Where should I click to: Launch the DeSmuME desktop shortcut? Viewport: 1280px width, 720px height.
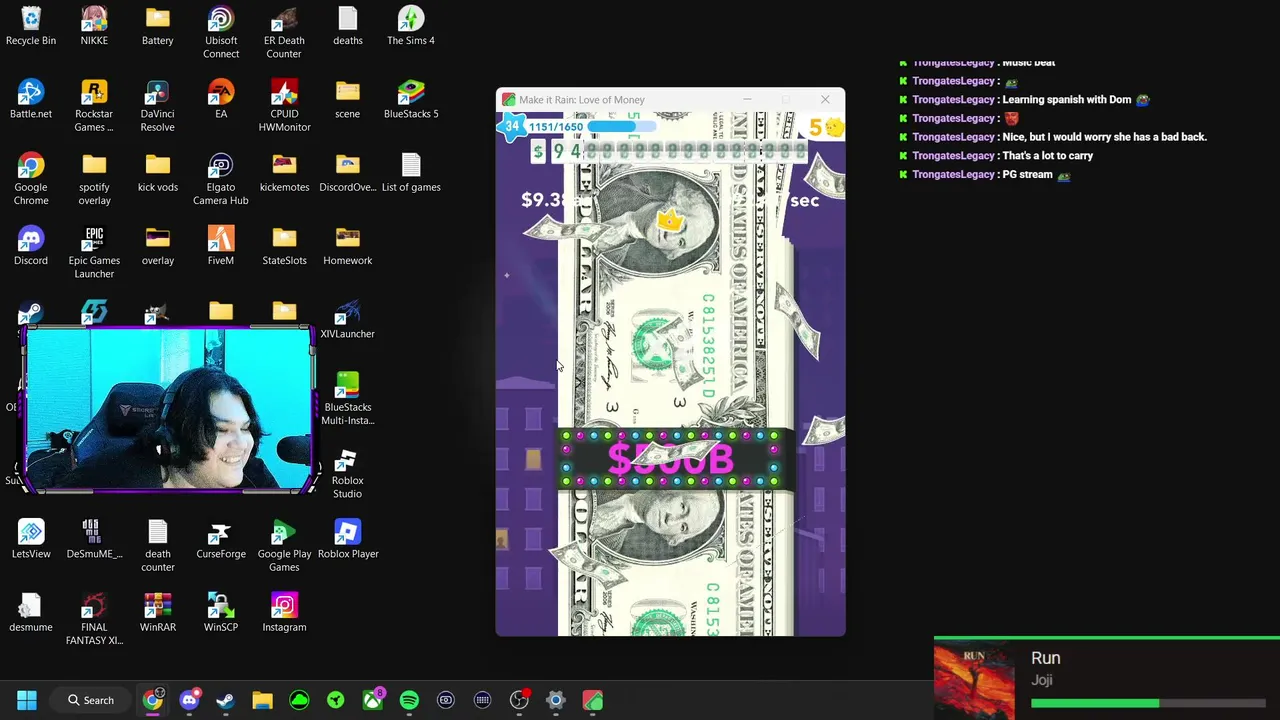tap(94, 540)
